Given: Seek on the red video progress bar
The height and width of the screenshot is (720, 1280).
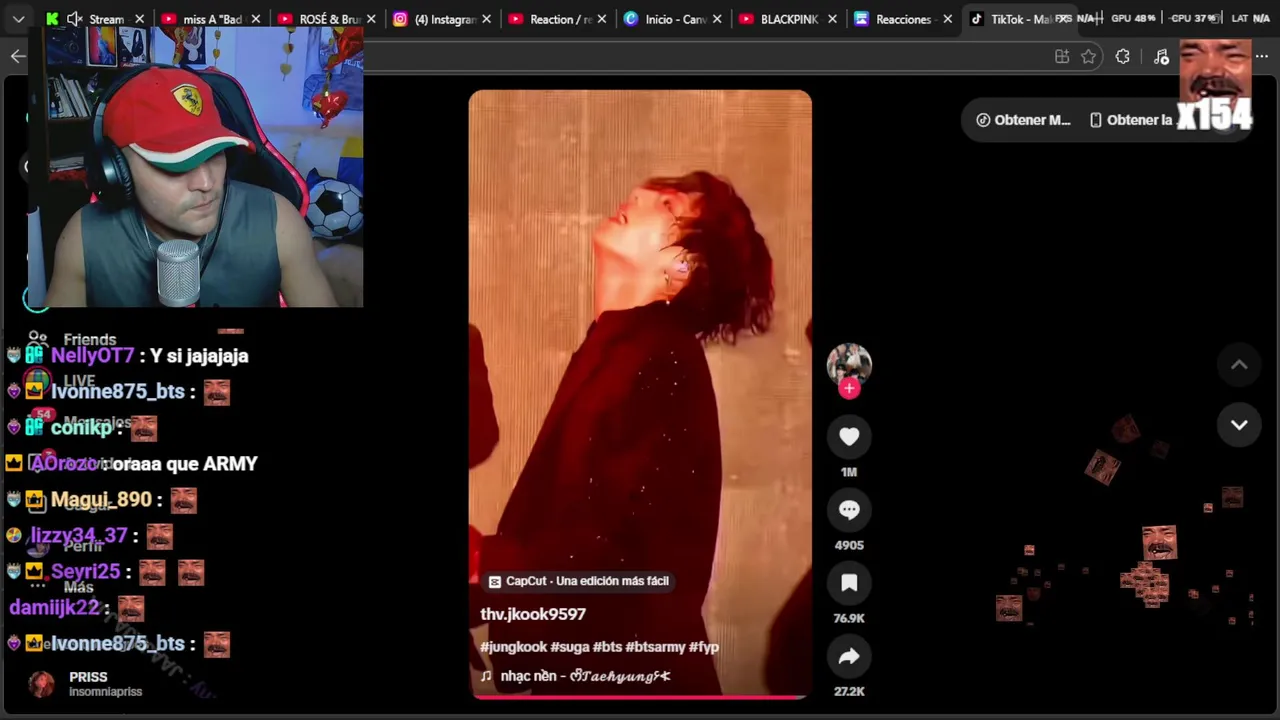Looking at the screenshot, I should [x=640, y=697].
